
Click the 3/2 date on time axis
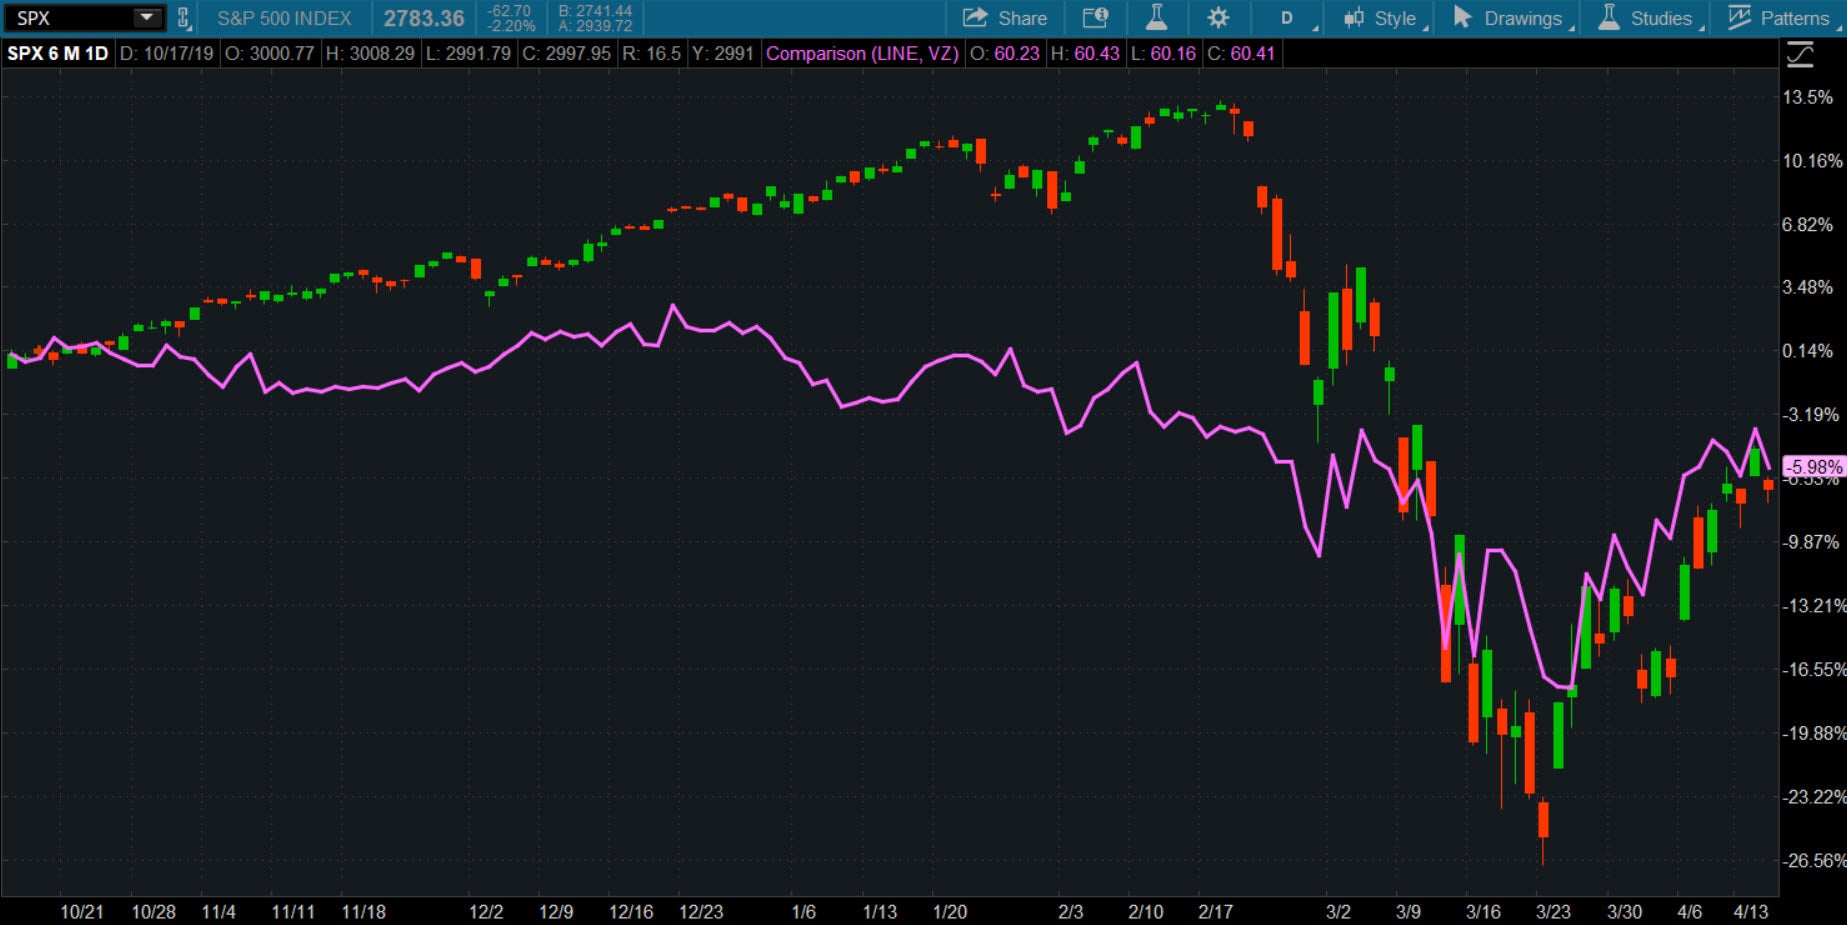(x=1338, y=912)
